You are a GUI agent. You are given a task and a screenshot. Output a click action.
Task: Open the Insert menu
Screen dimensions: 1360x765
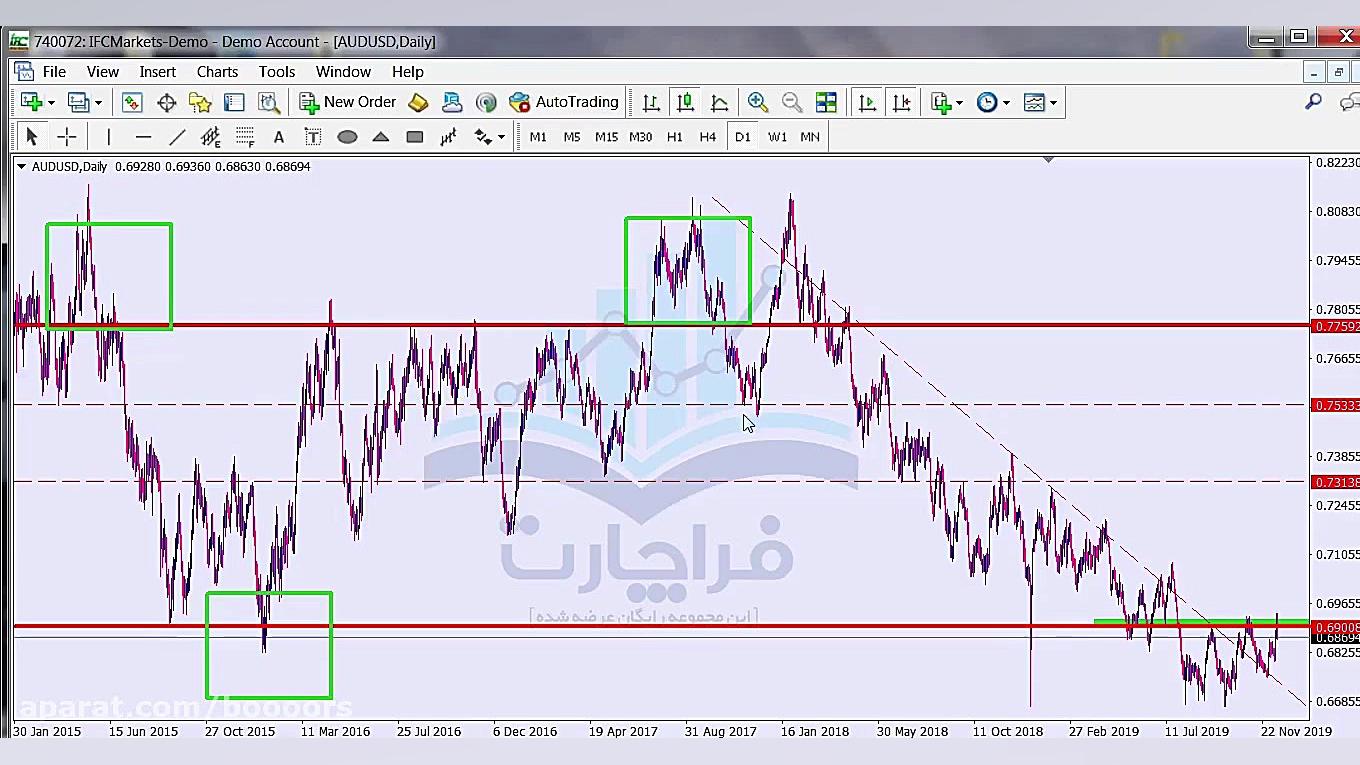(x=157, y=72)
